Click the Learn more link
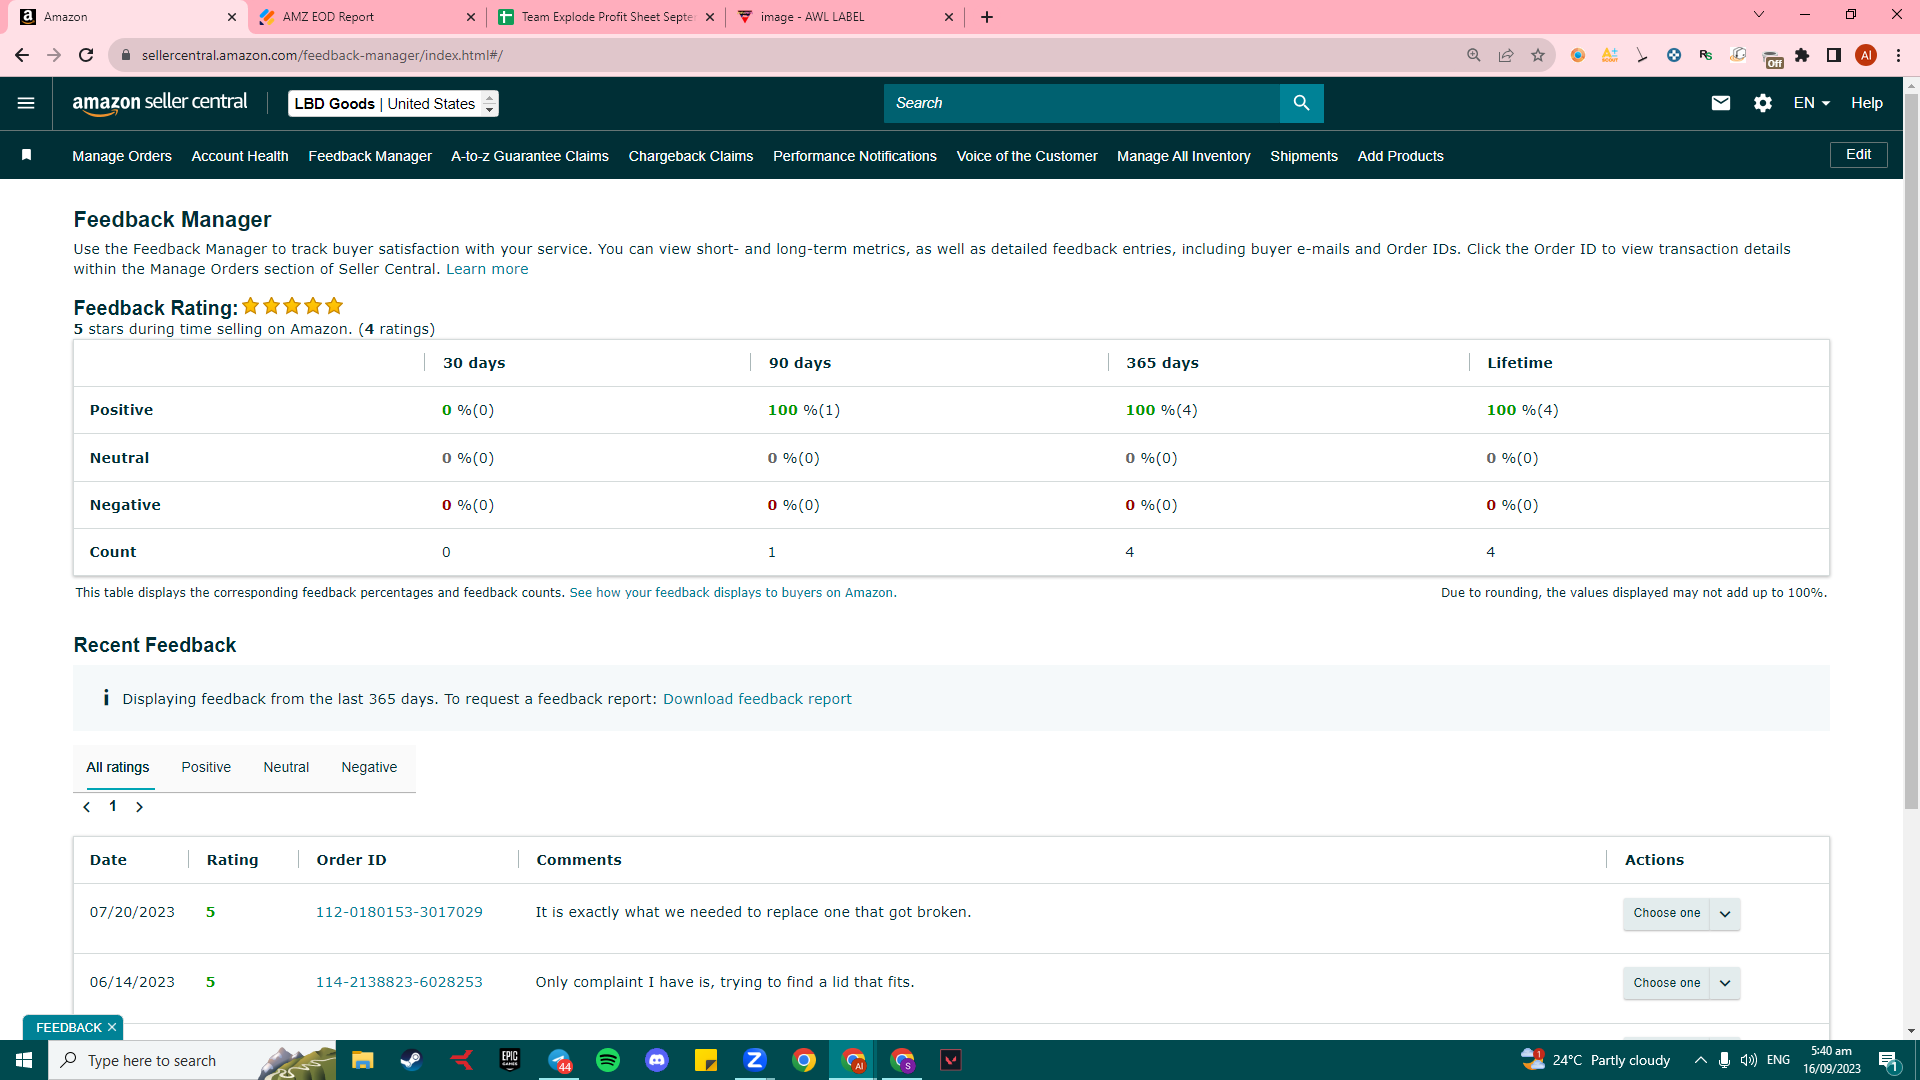The width and height of the screenshot is (1920, 1080). (x=487, y=269)
